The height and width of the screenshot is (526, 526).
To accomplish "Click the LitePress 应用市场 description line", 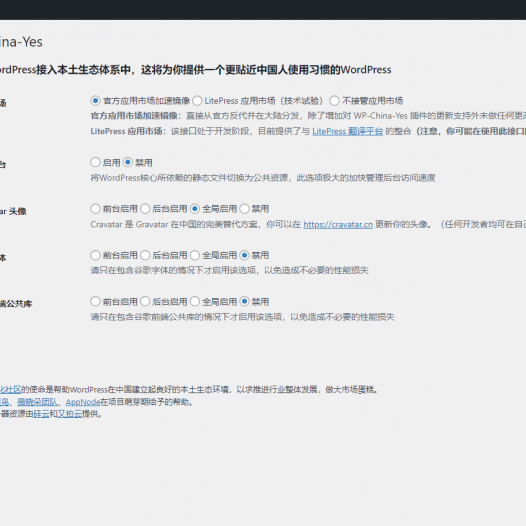I will (x=308, y=131).
